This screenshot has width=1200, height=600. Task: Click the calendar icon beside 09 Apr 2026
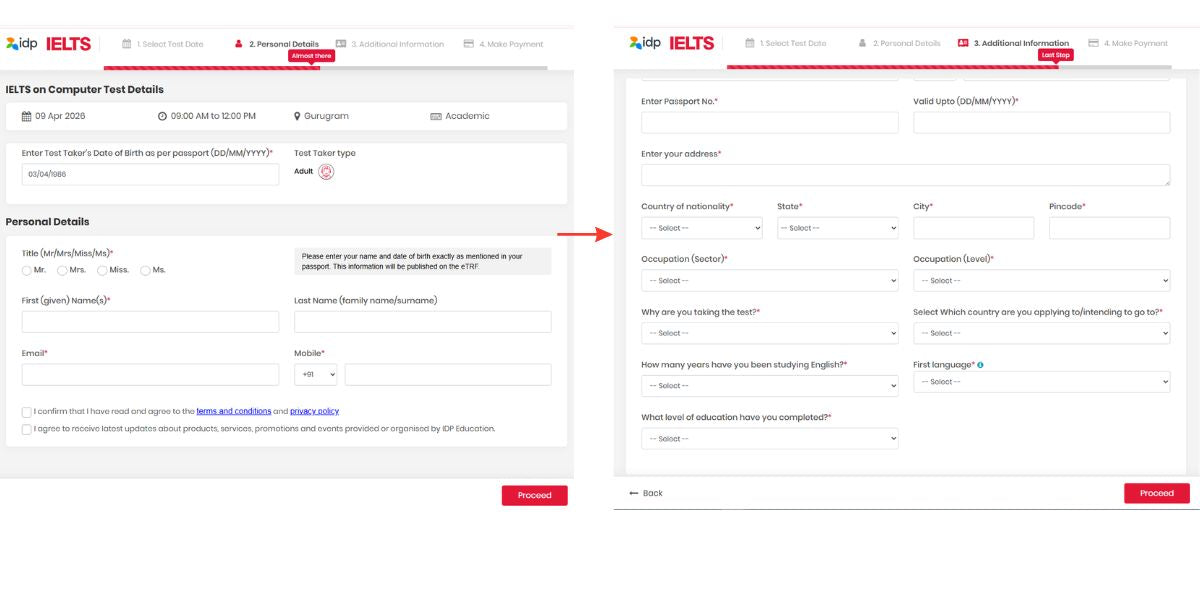coord(26,116)
